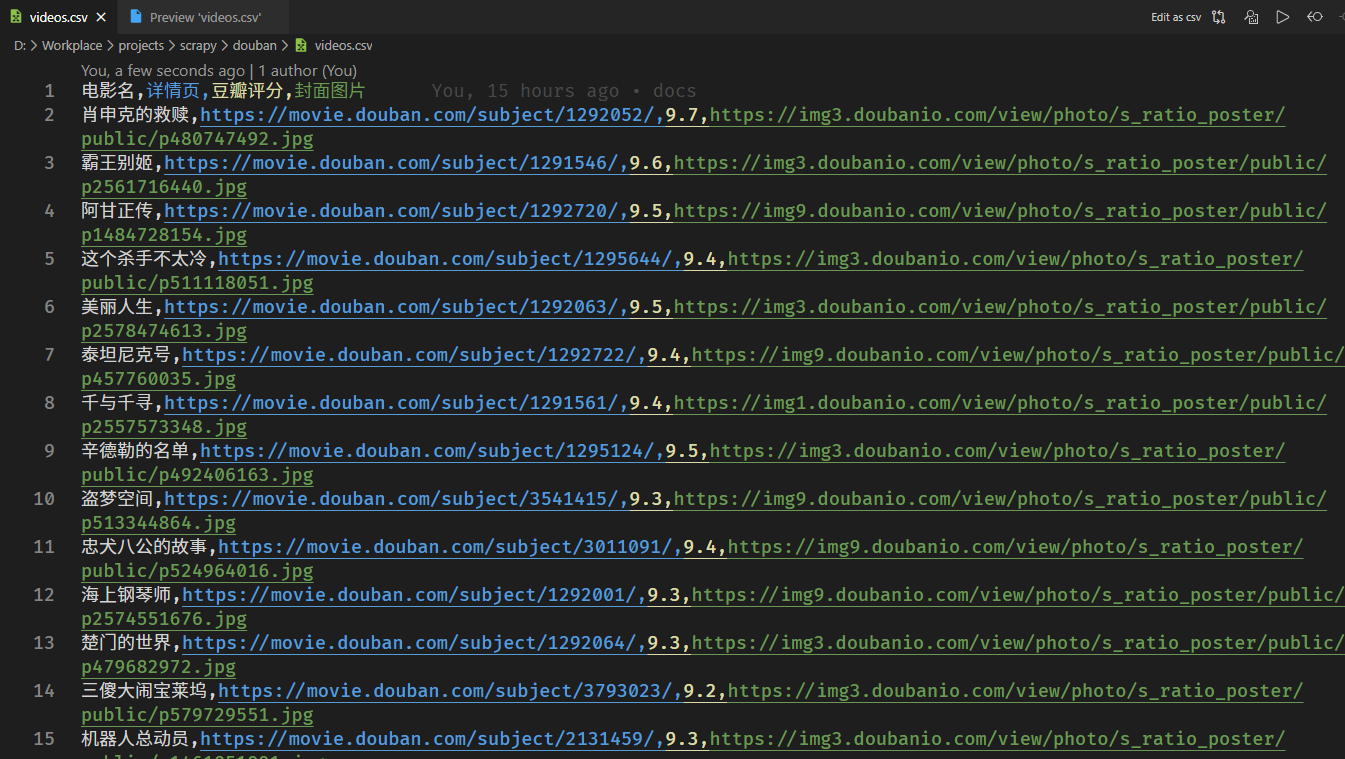The height and width of the screenshot is (759, 1345).
Task: Select line number 1 in the gutter
Action: click(49, 91)
